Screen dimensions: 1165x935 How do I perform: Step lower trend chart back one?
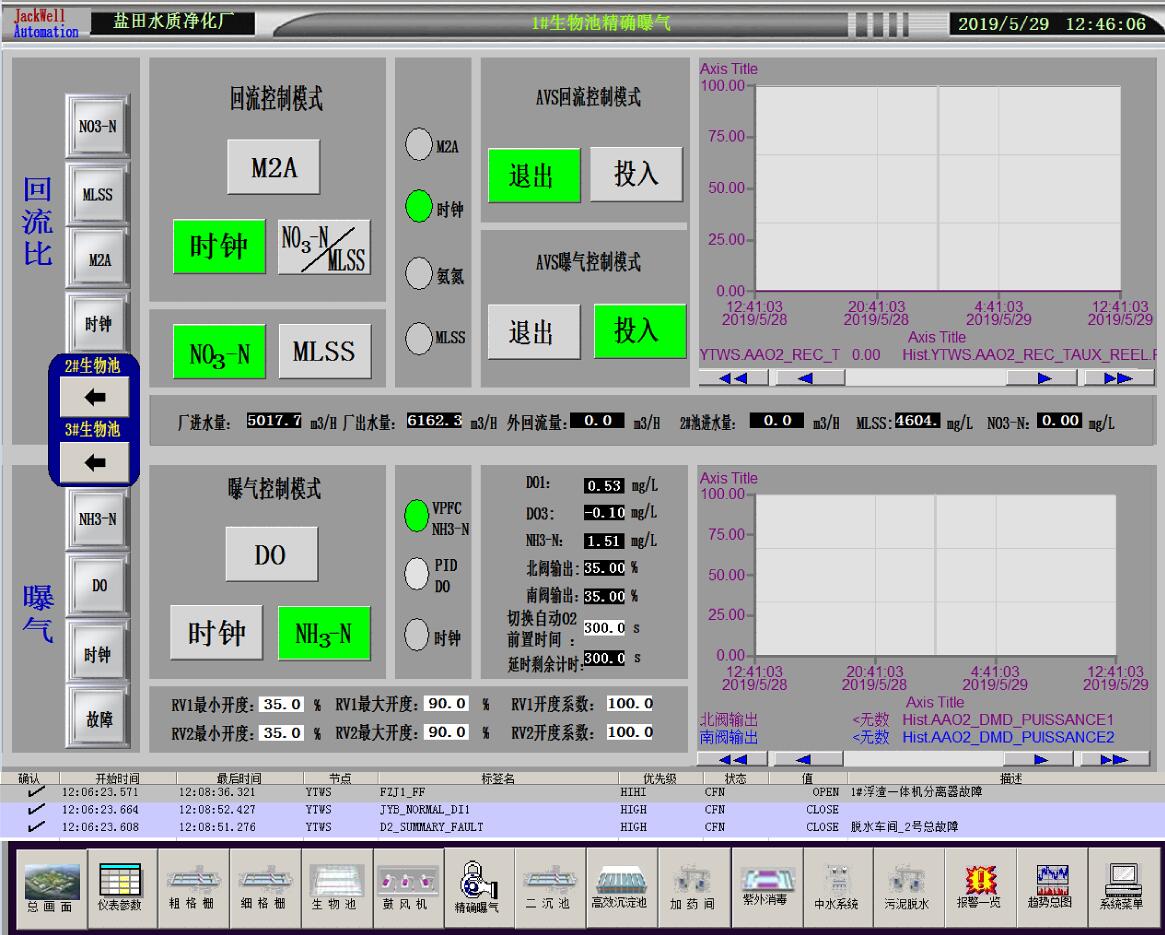pos(808,759)
